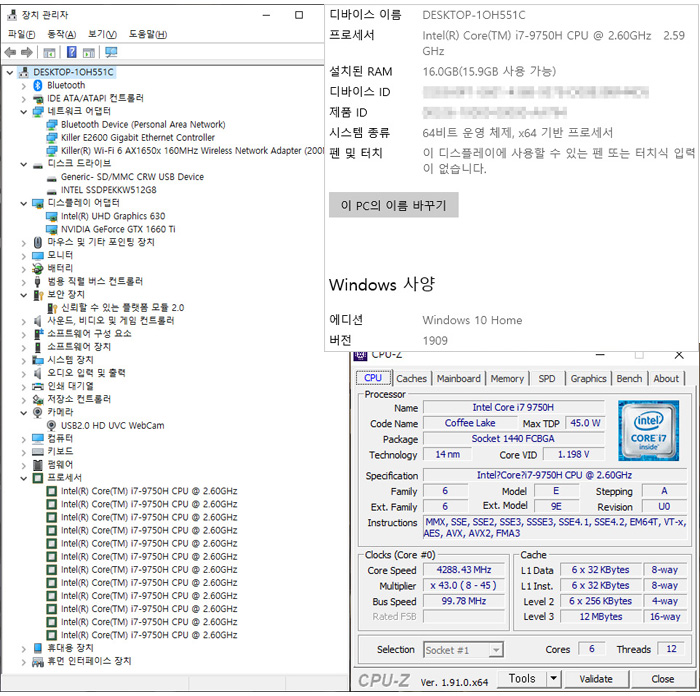Click the Max TDP 45.0 W value
The image size is (700, 696).
point(585,423)
